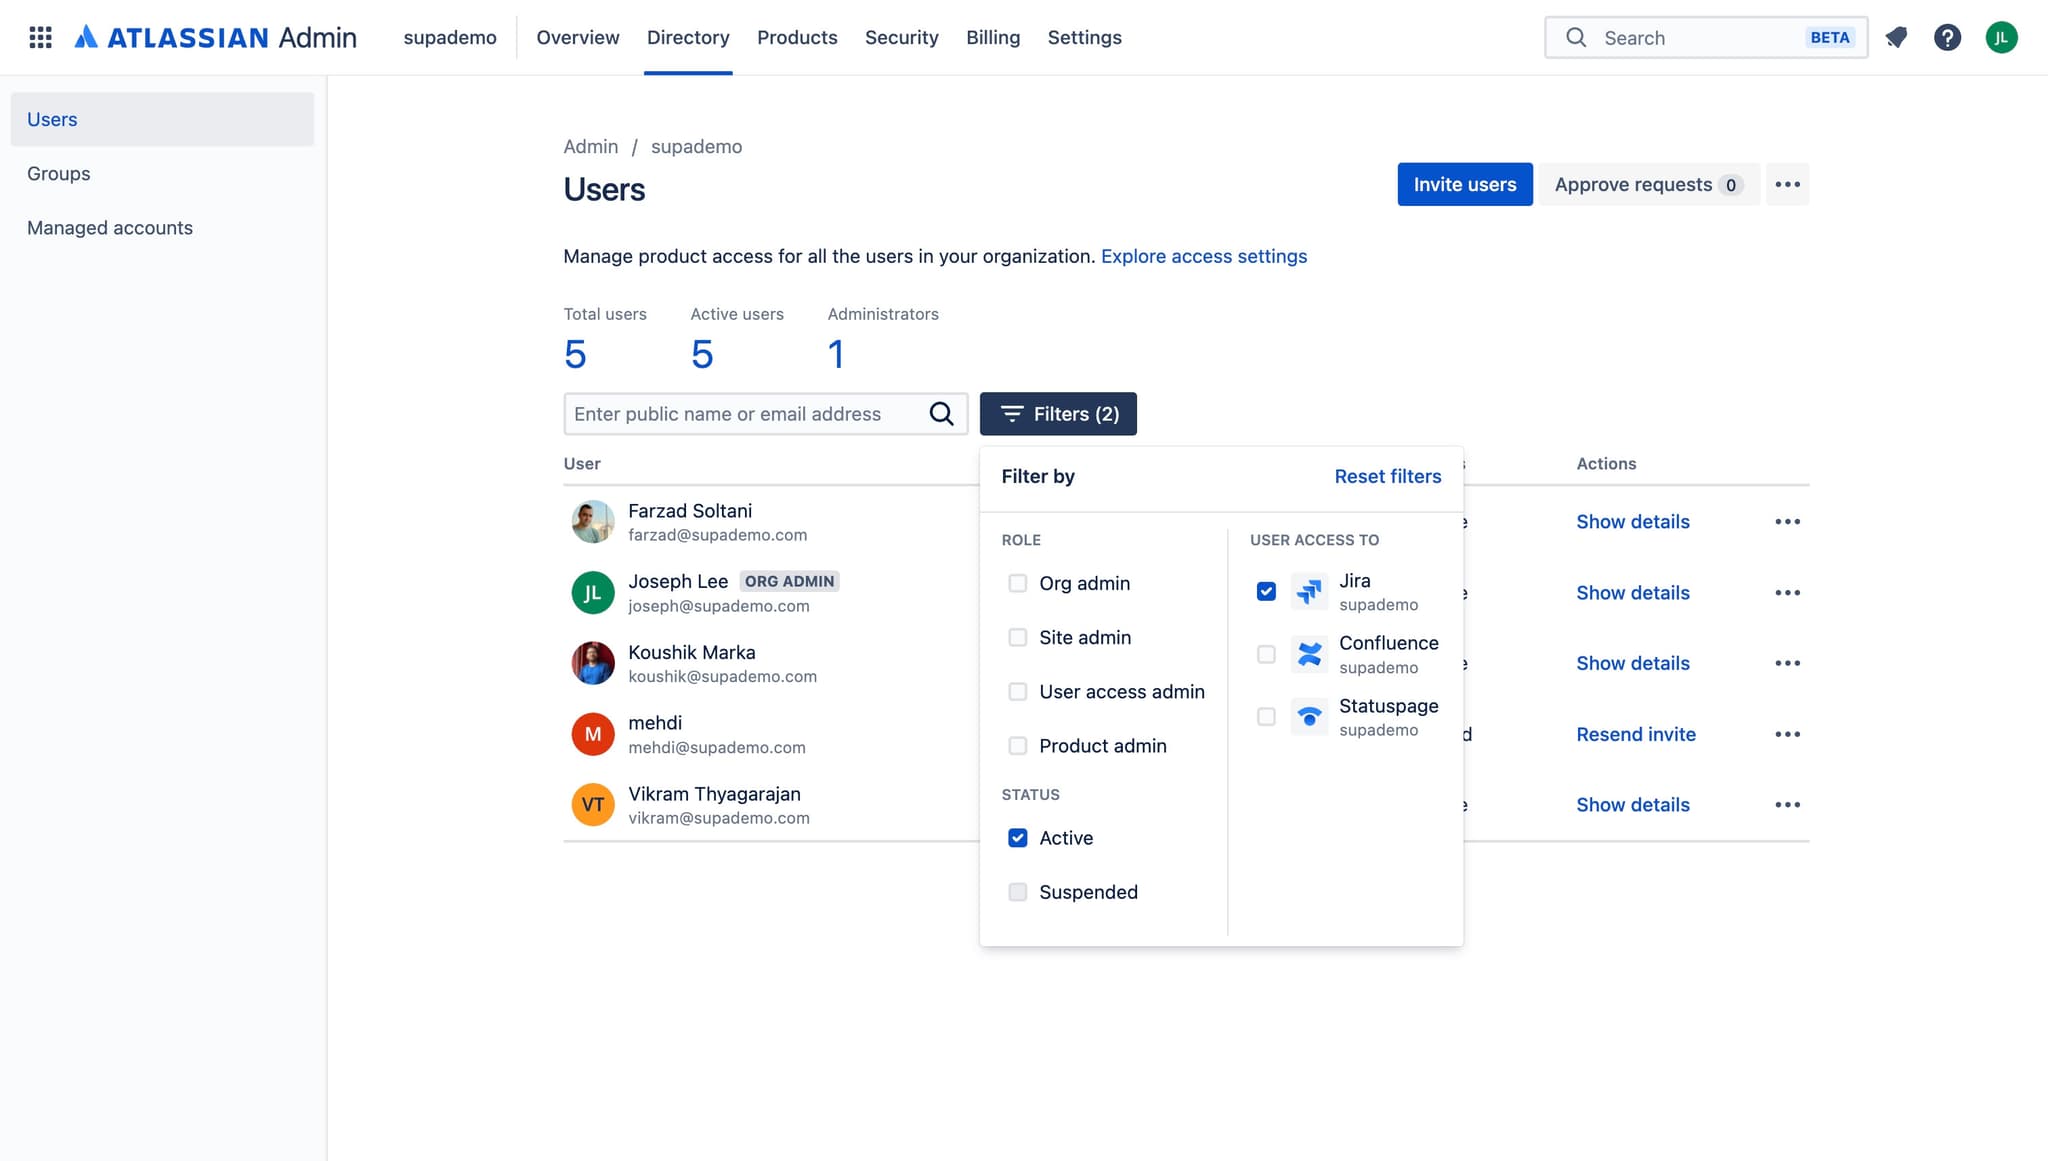Viewport: 2048px width, 1161px height.
Task: Open the help question mark icon
Action: click(1948, 37)
